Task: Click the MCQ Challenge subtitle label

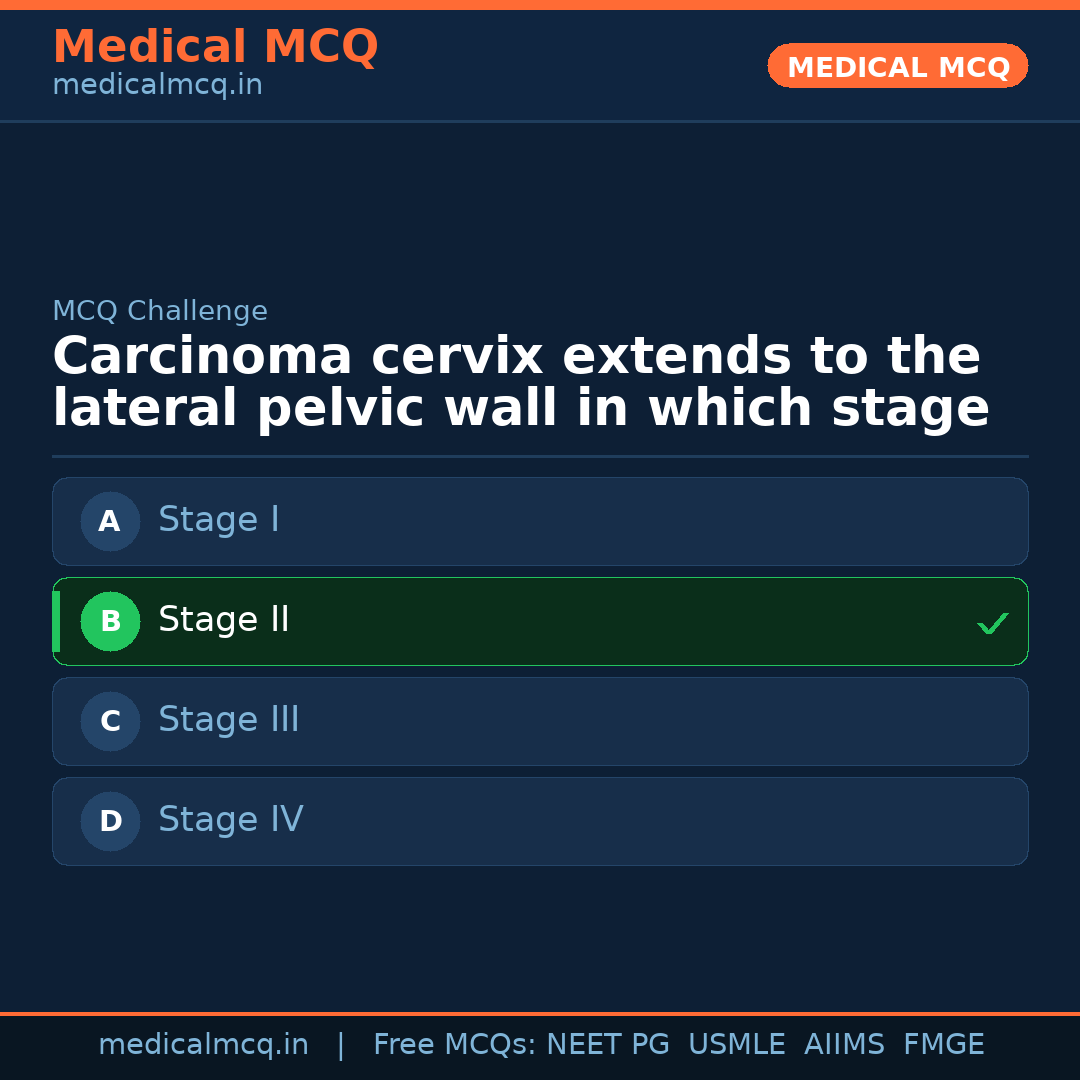Action: pos(160,311)
